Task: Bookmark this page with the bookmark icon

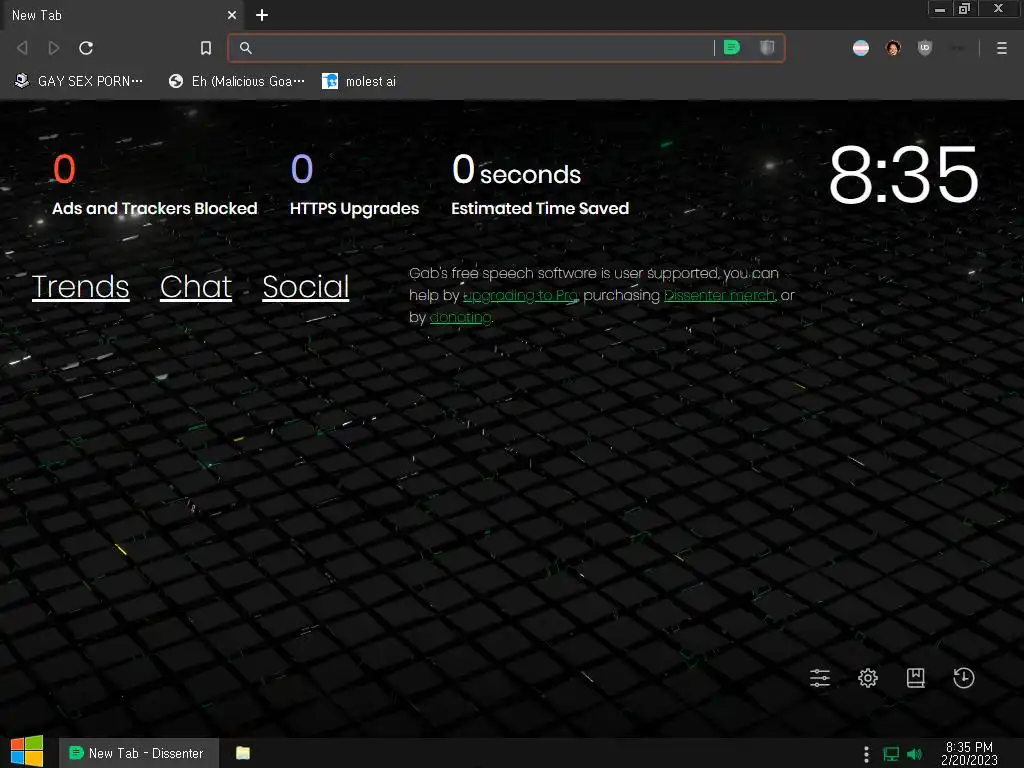Action: 206,48
